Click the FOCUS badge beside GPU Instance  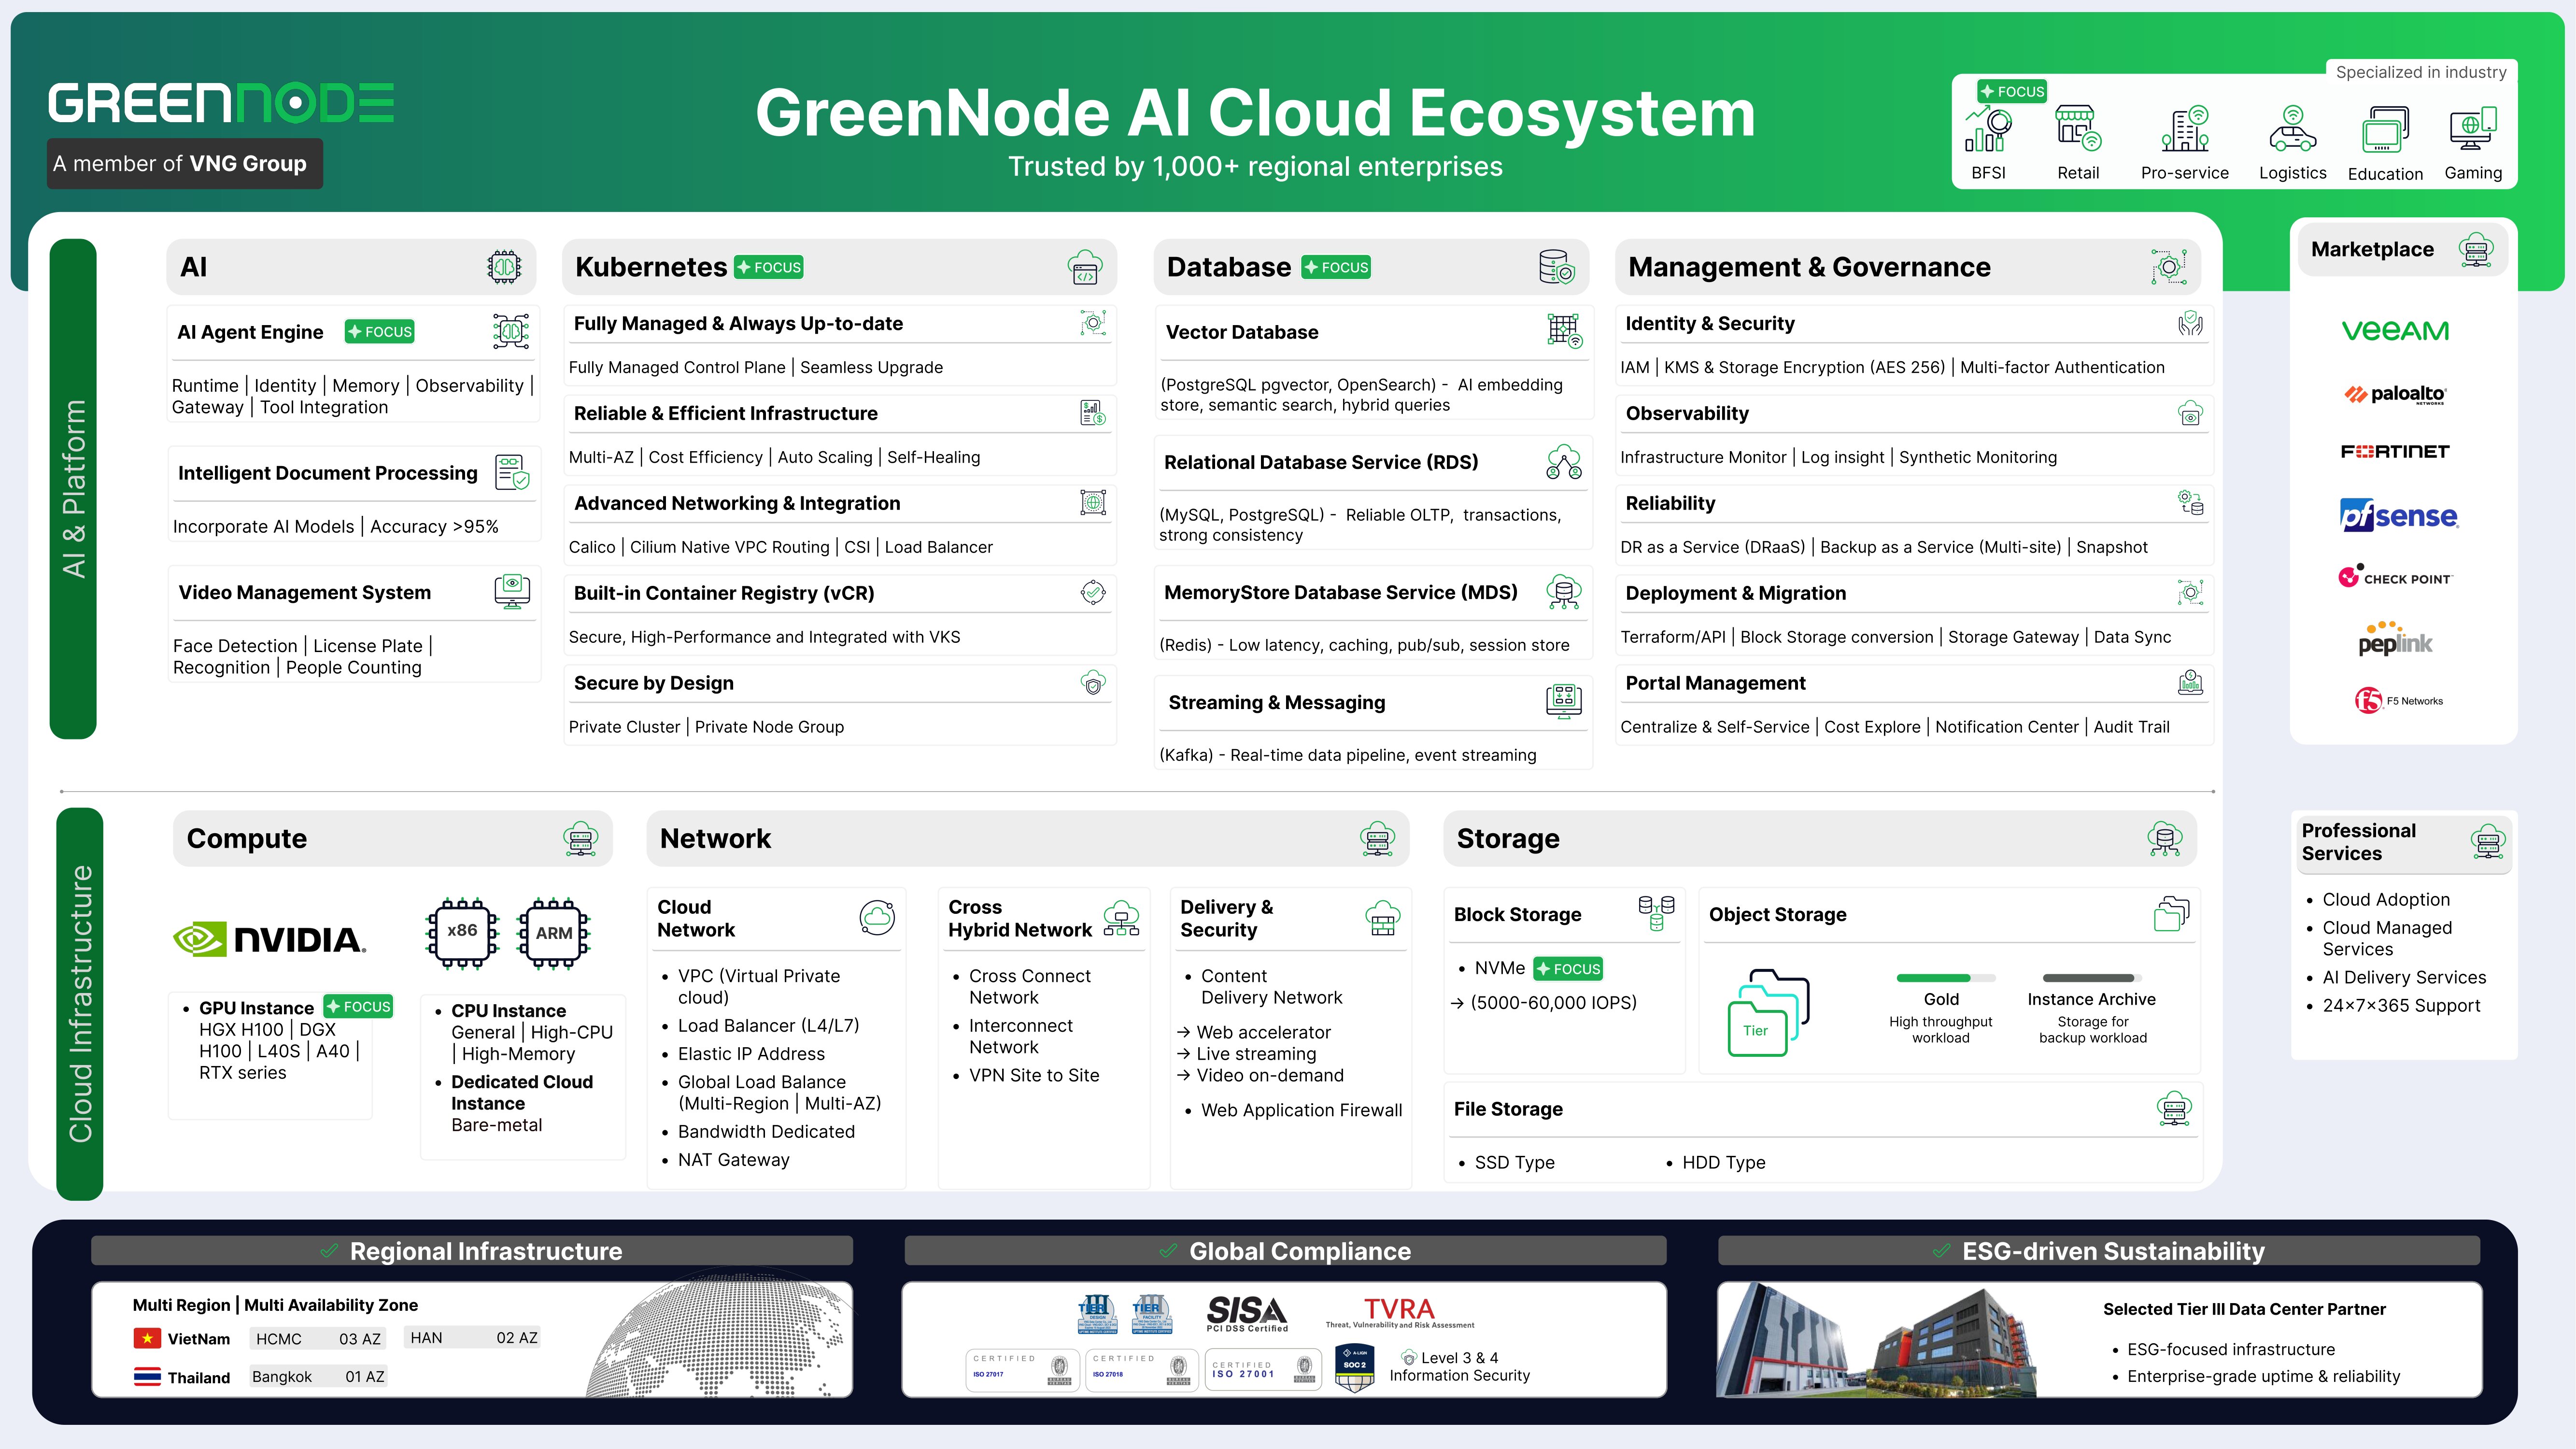358,1006
